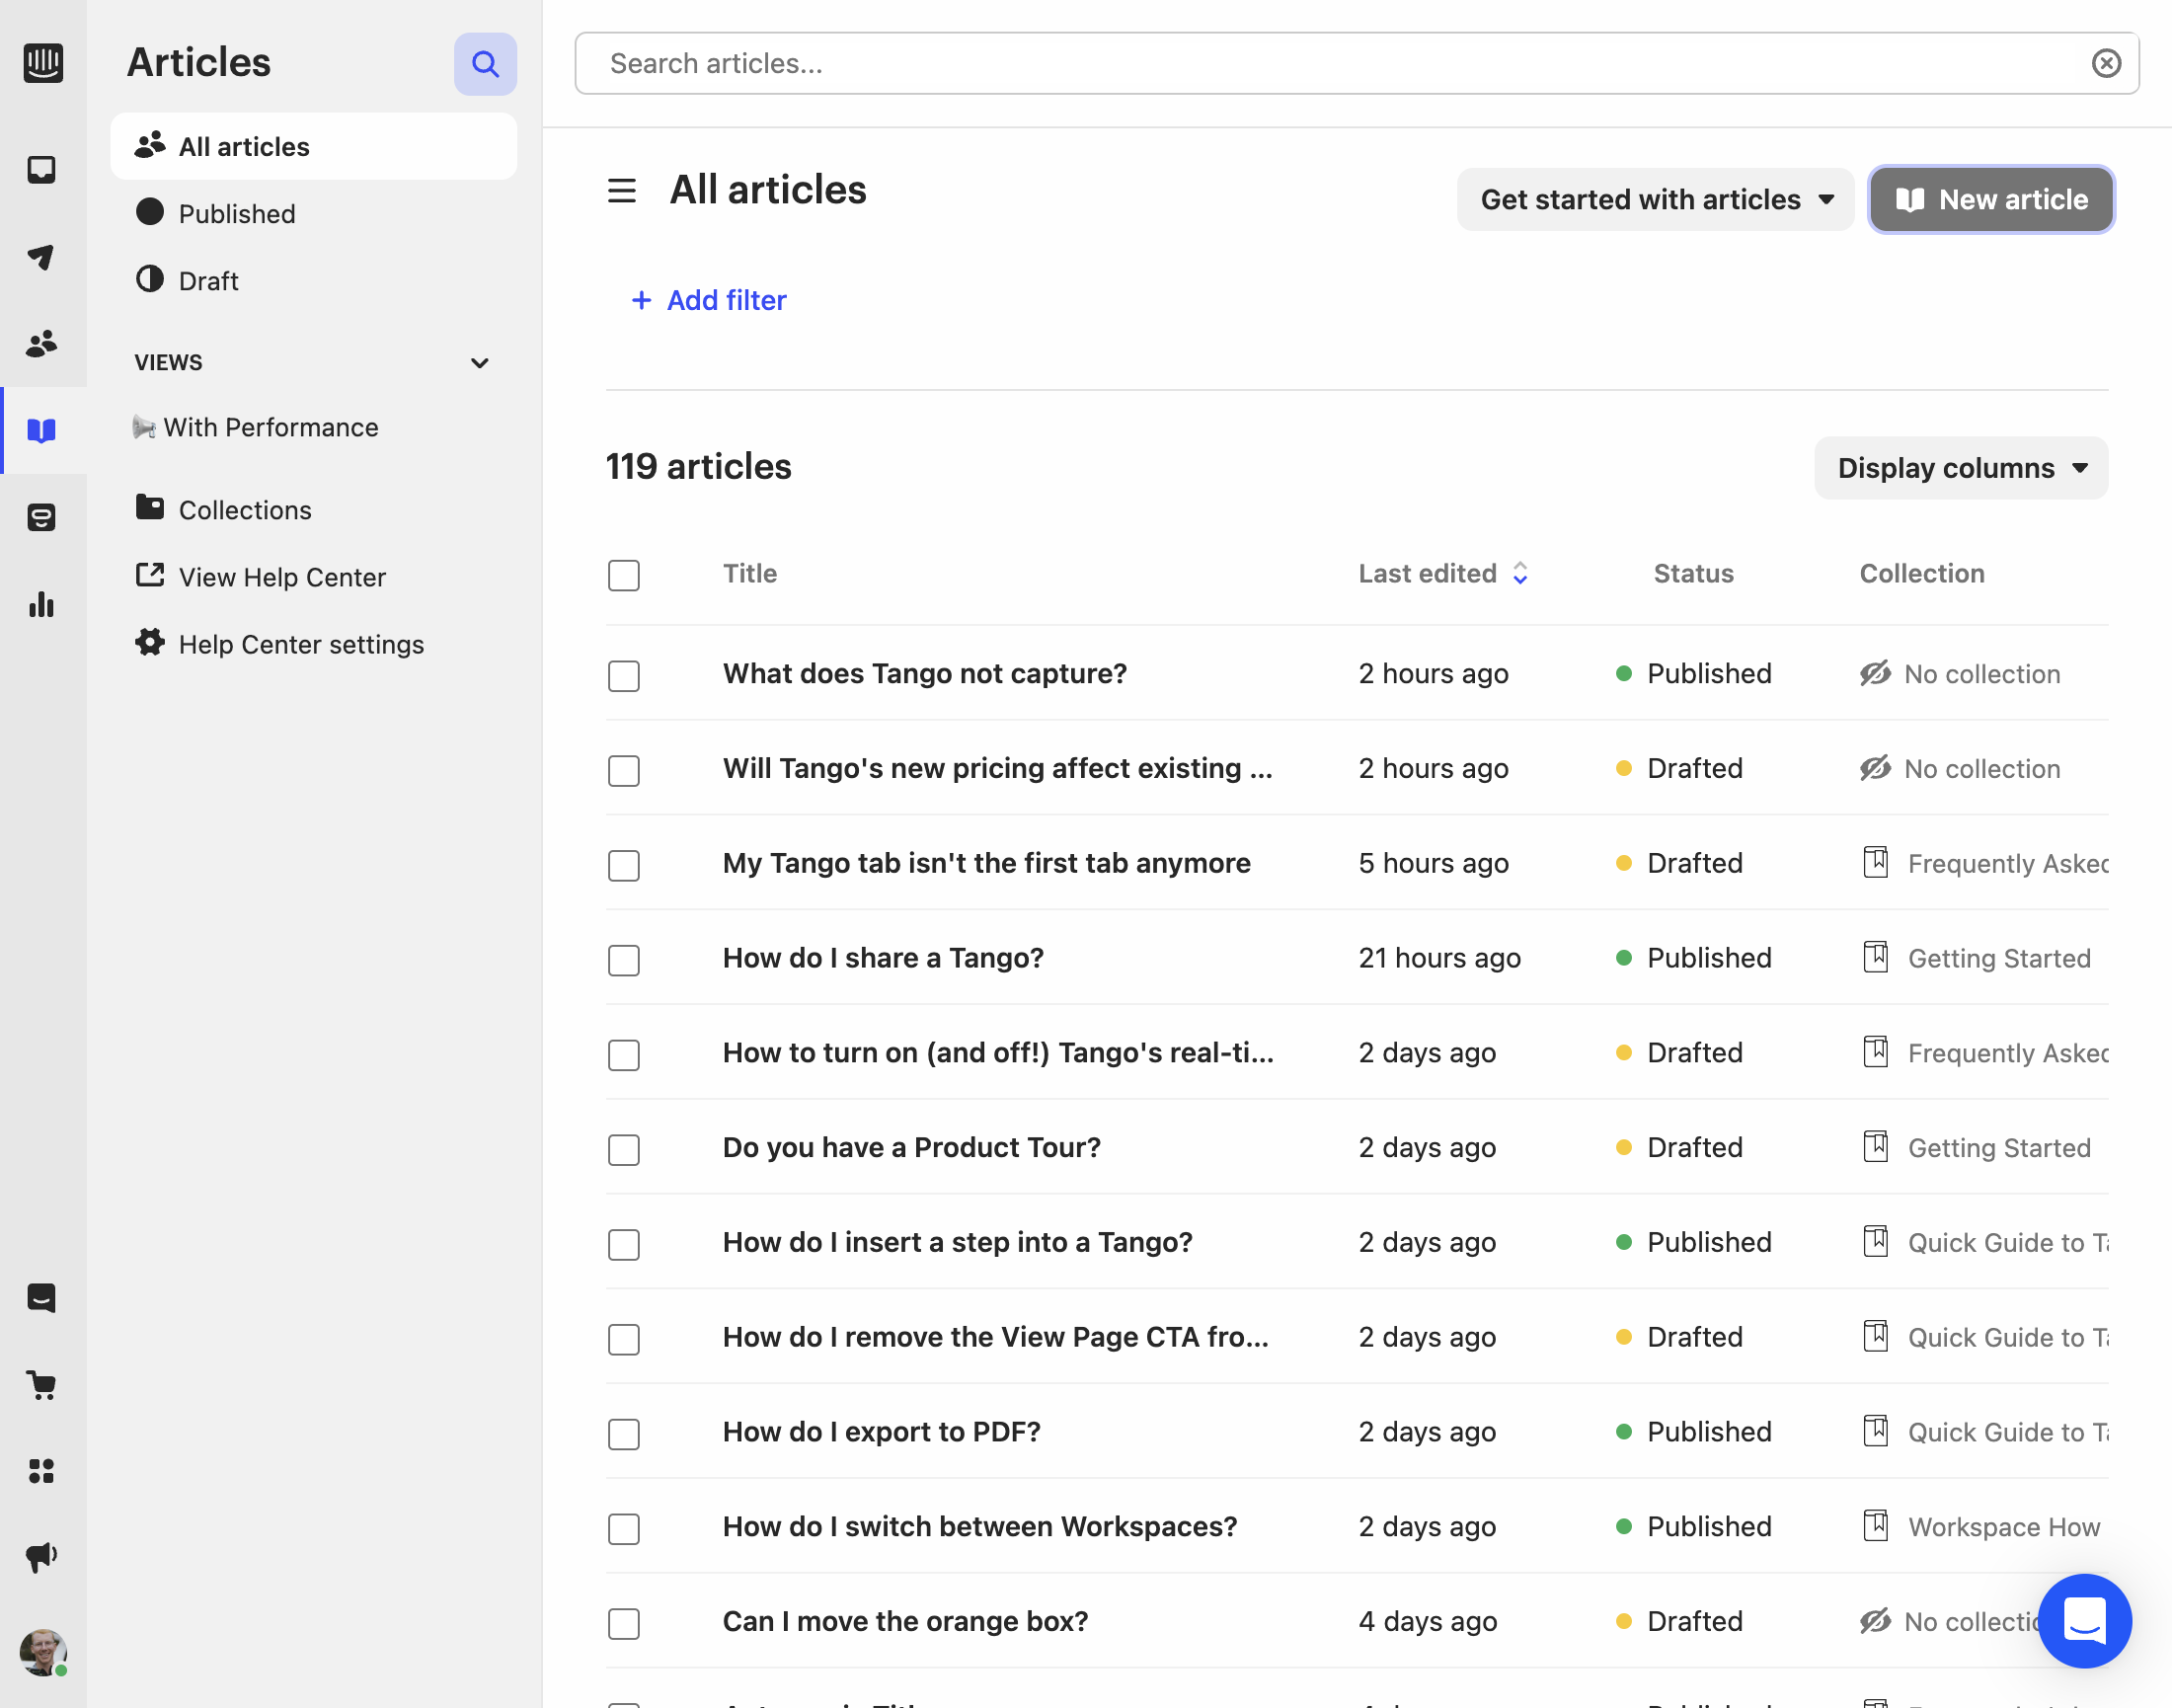Click the user profile avatar
This screenshot has width=2172, height=1708.
click(43, 1652)
